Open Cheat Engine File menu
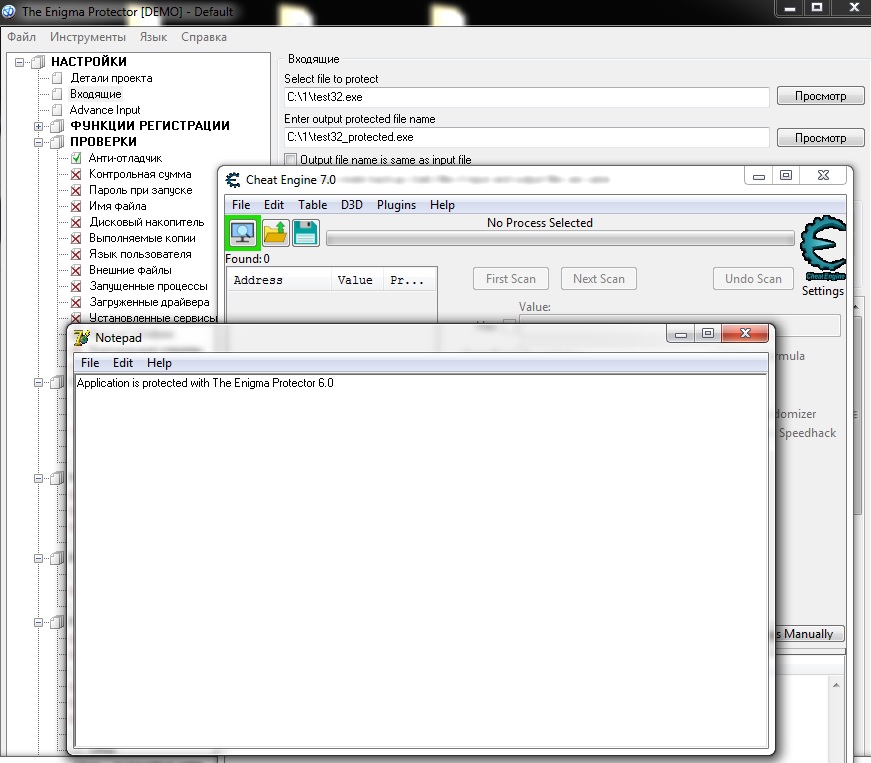871x763 pixels. click(x=241, y=205)
